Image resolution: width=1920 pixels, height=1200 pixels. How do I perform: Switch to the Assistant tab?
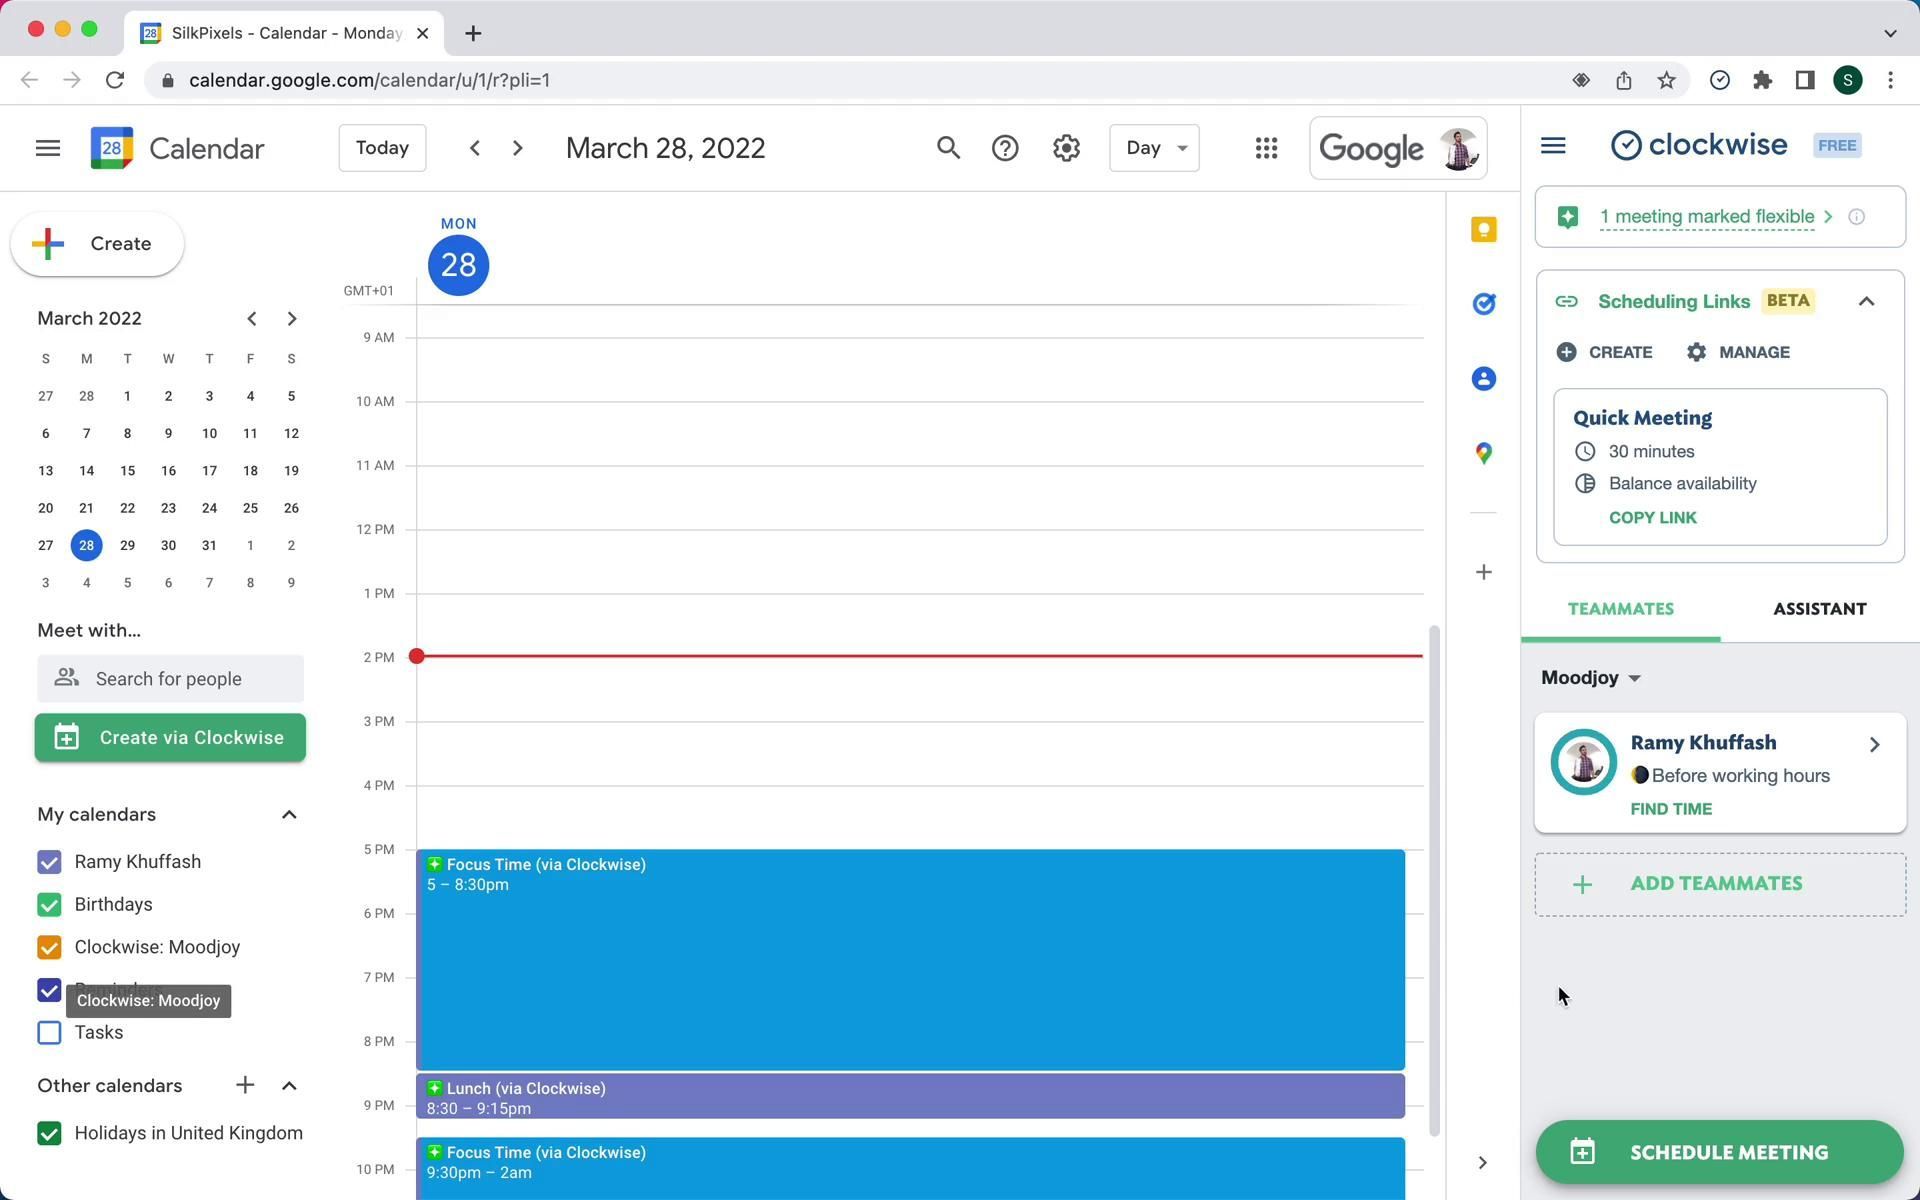[1819, 609]
